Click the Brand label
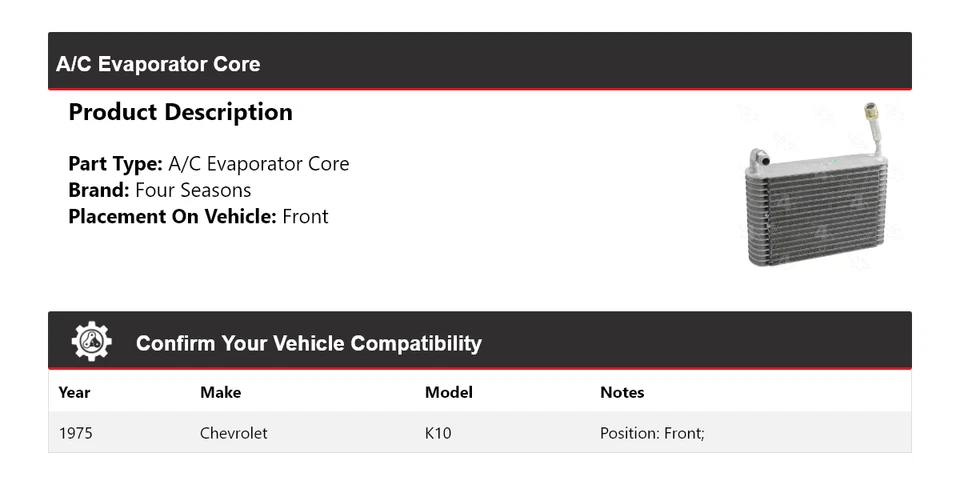This screenshot has width=960, height=485. pyautogui.click(x=98, y=190)
